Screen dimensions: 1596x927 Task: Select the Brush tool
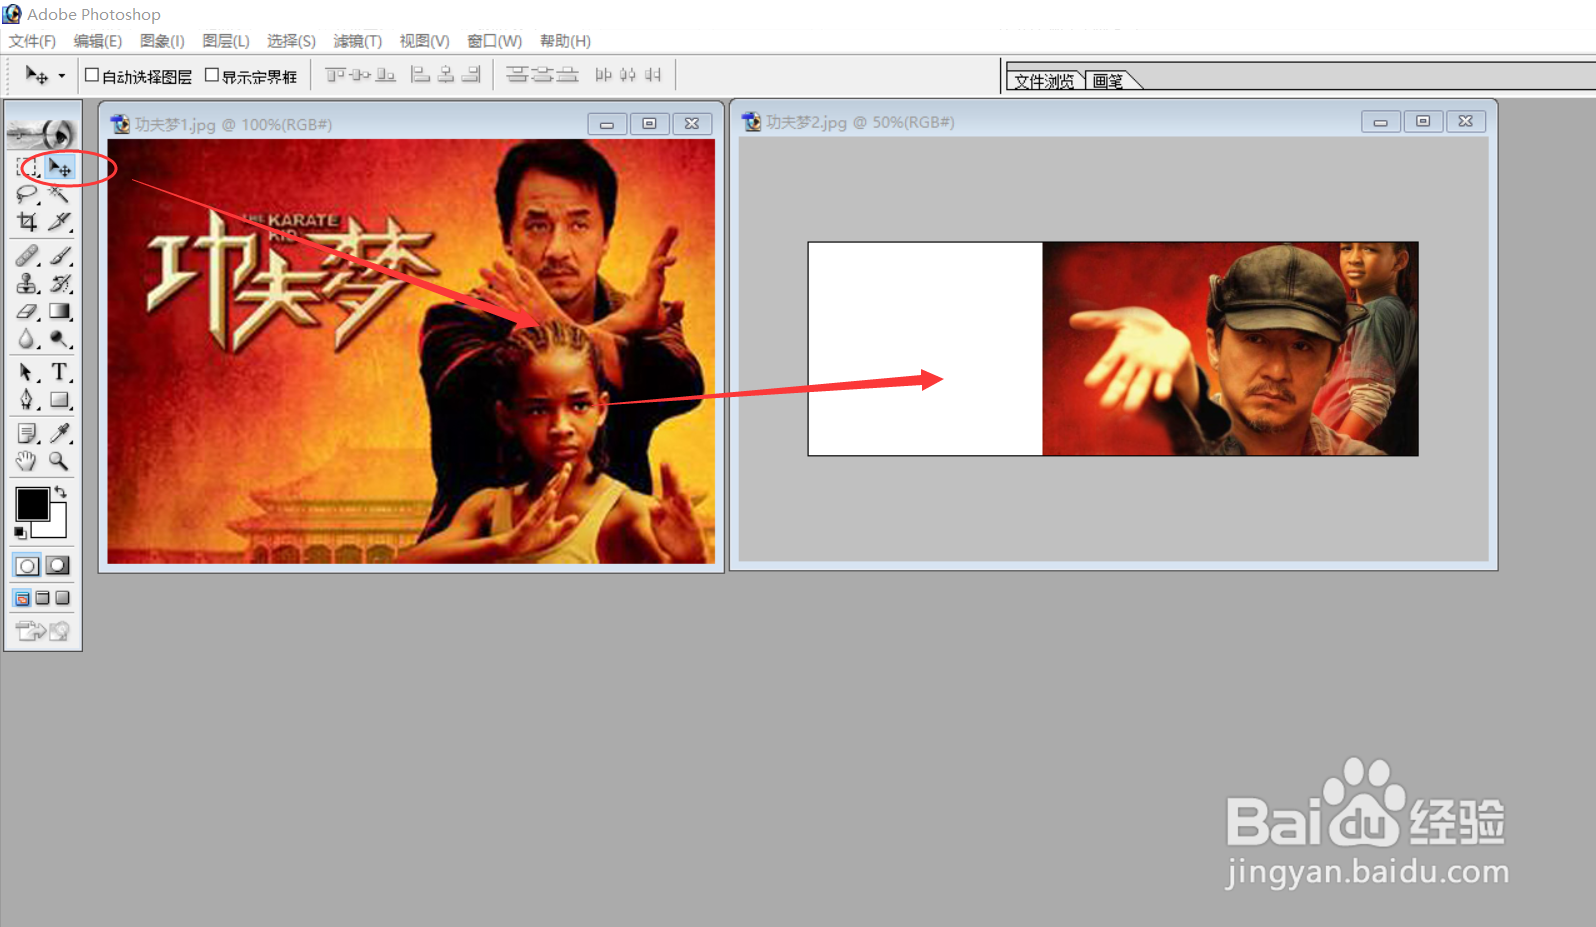coord(60,257)
